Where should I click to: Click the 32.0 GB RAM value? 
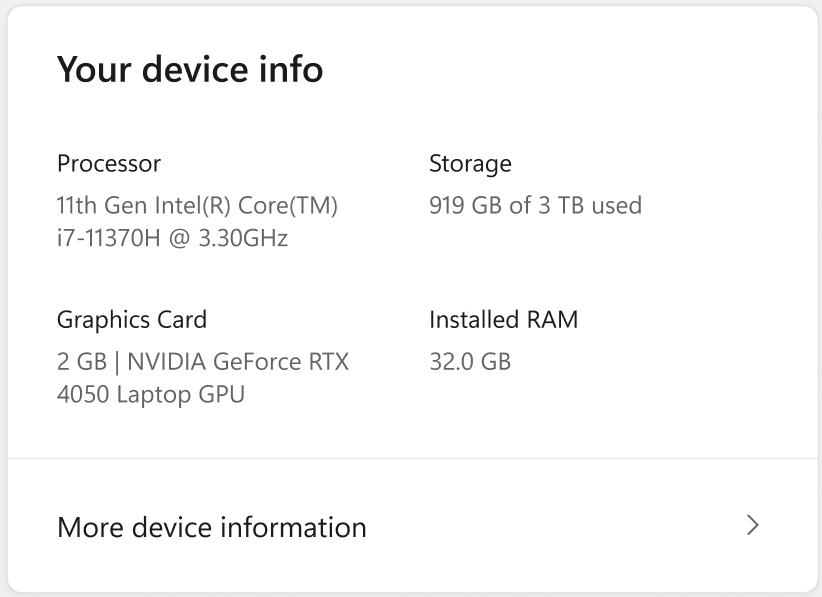[470, 361]
